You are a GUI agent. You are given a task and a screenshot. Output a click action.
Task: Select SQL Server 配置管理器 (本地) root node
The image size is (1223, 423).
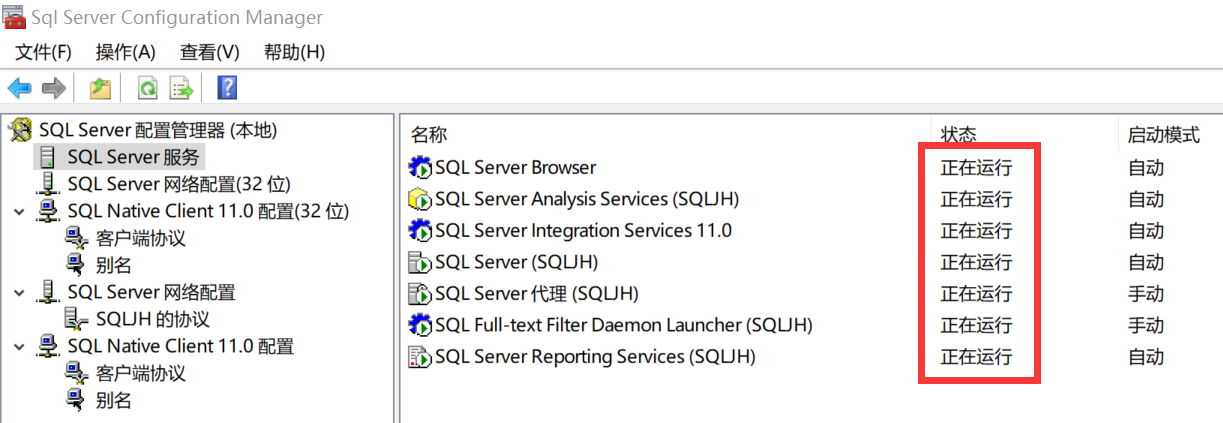coord(157,130)
